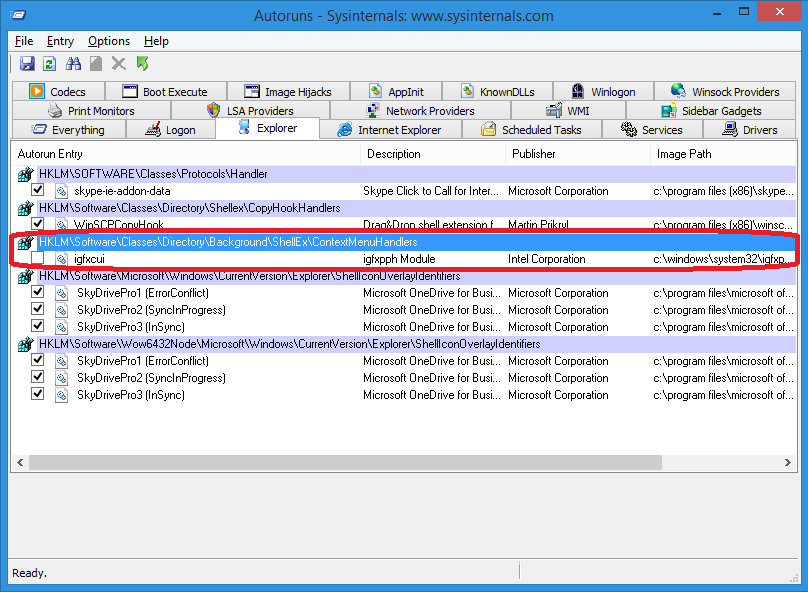The height and width of the screenshot is (592, 808).
Task: Open the Help menu
Action: click(x=156, y=41)
